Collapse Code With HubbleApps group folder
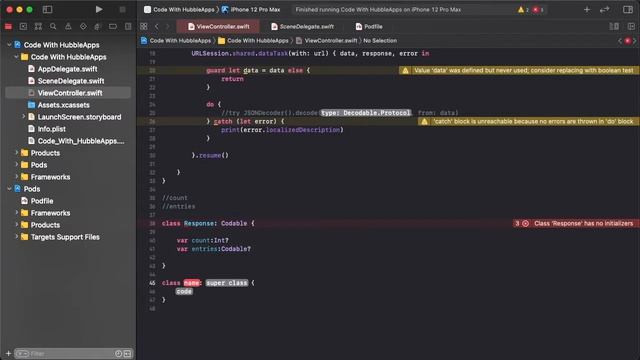The image size is (640, 360). click(16, 57)
